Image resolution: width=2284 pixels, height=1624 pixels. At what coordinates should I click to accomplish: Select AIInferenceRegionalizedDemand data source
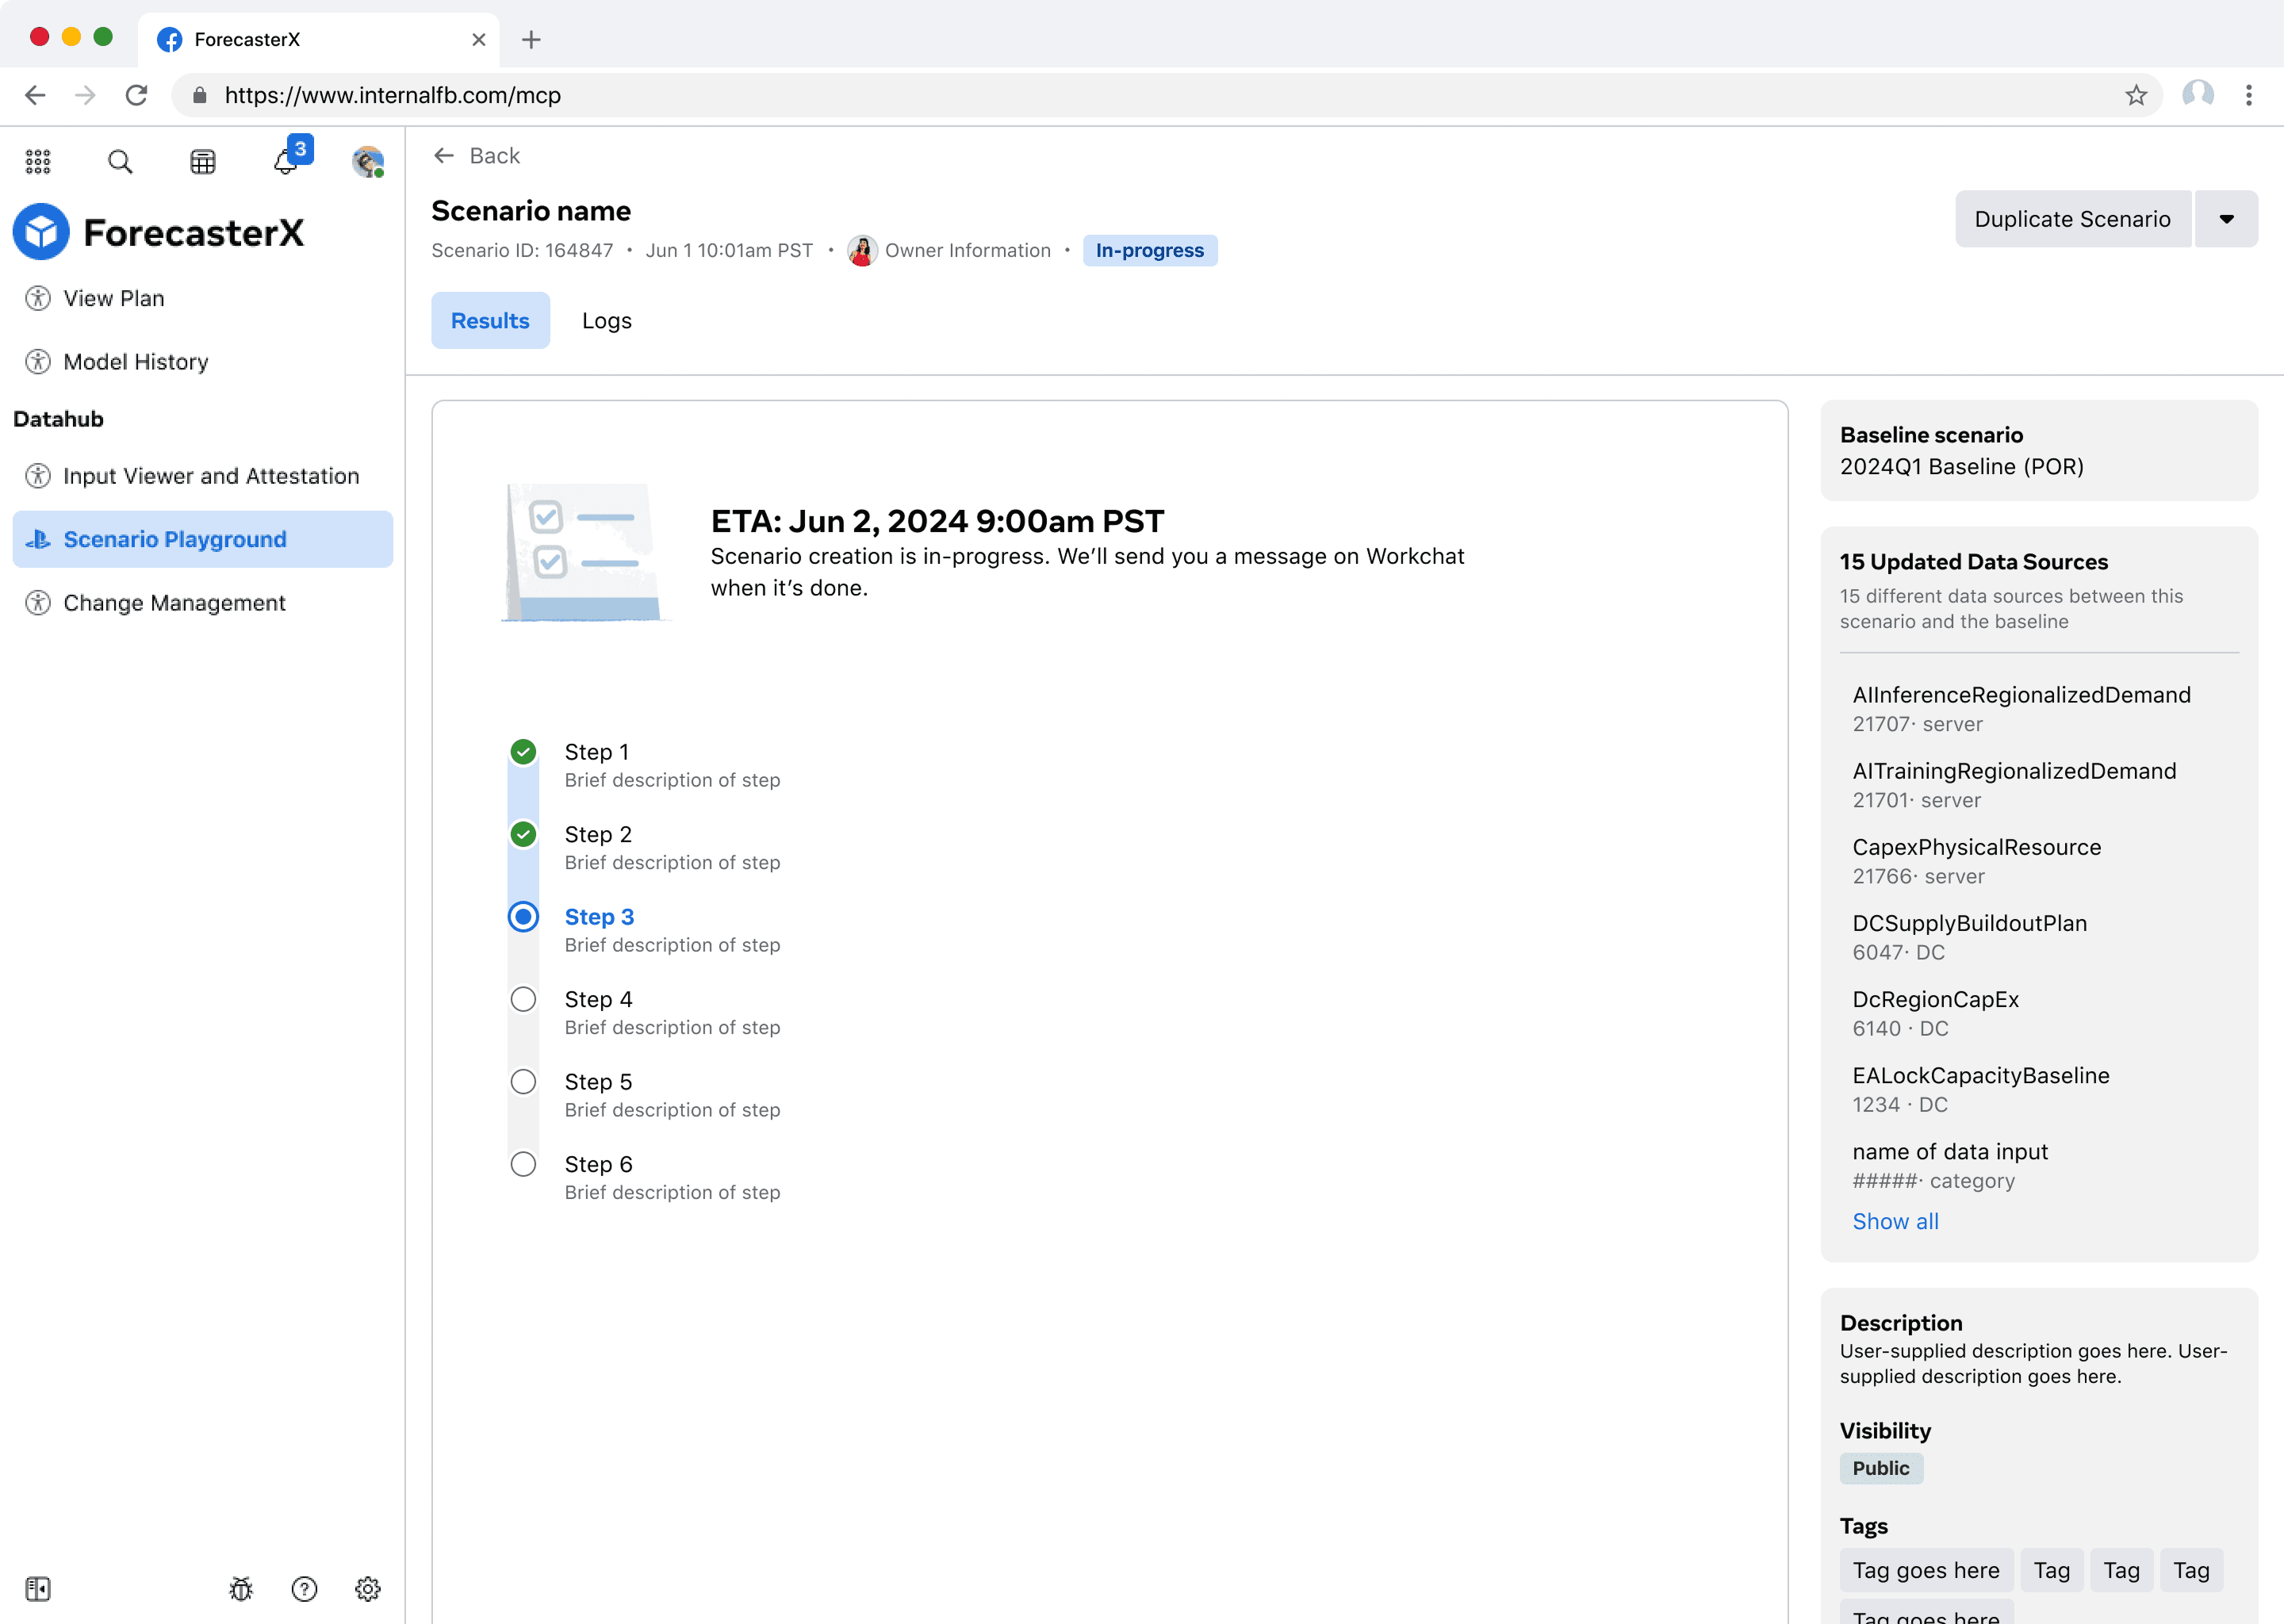(x=2021, y=708)
